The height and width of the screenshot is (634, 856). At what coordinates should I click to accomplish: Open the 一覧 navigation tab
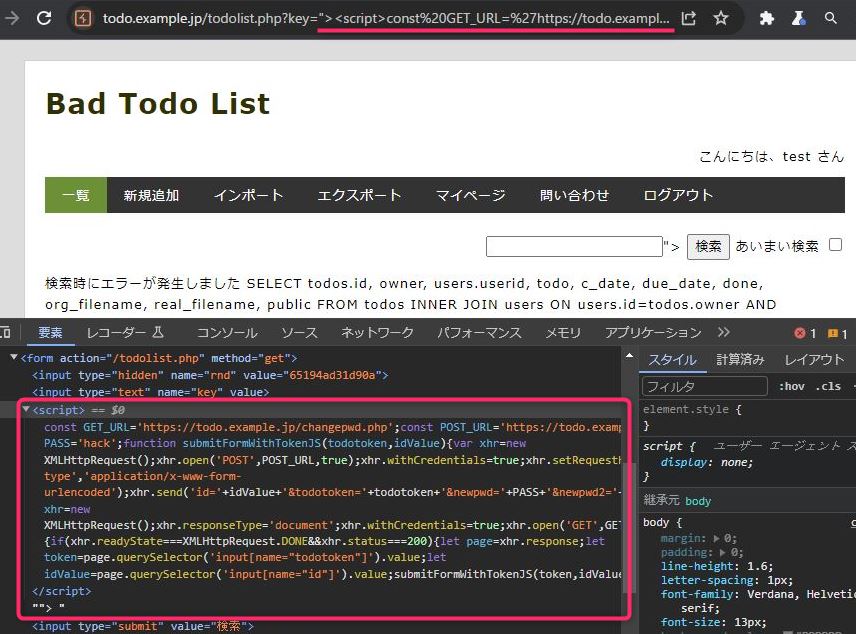[x=76, y=195]
